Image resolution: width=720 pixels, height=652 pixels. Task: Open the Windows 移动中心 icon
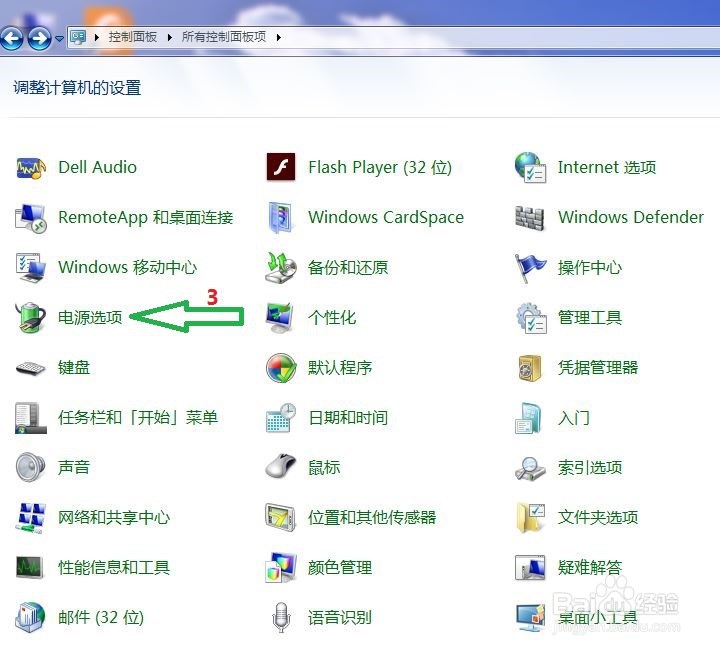30,268
